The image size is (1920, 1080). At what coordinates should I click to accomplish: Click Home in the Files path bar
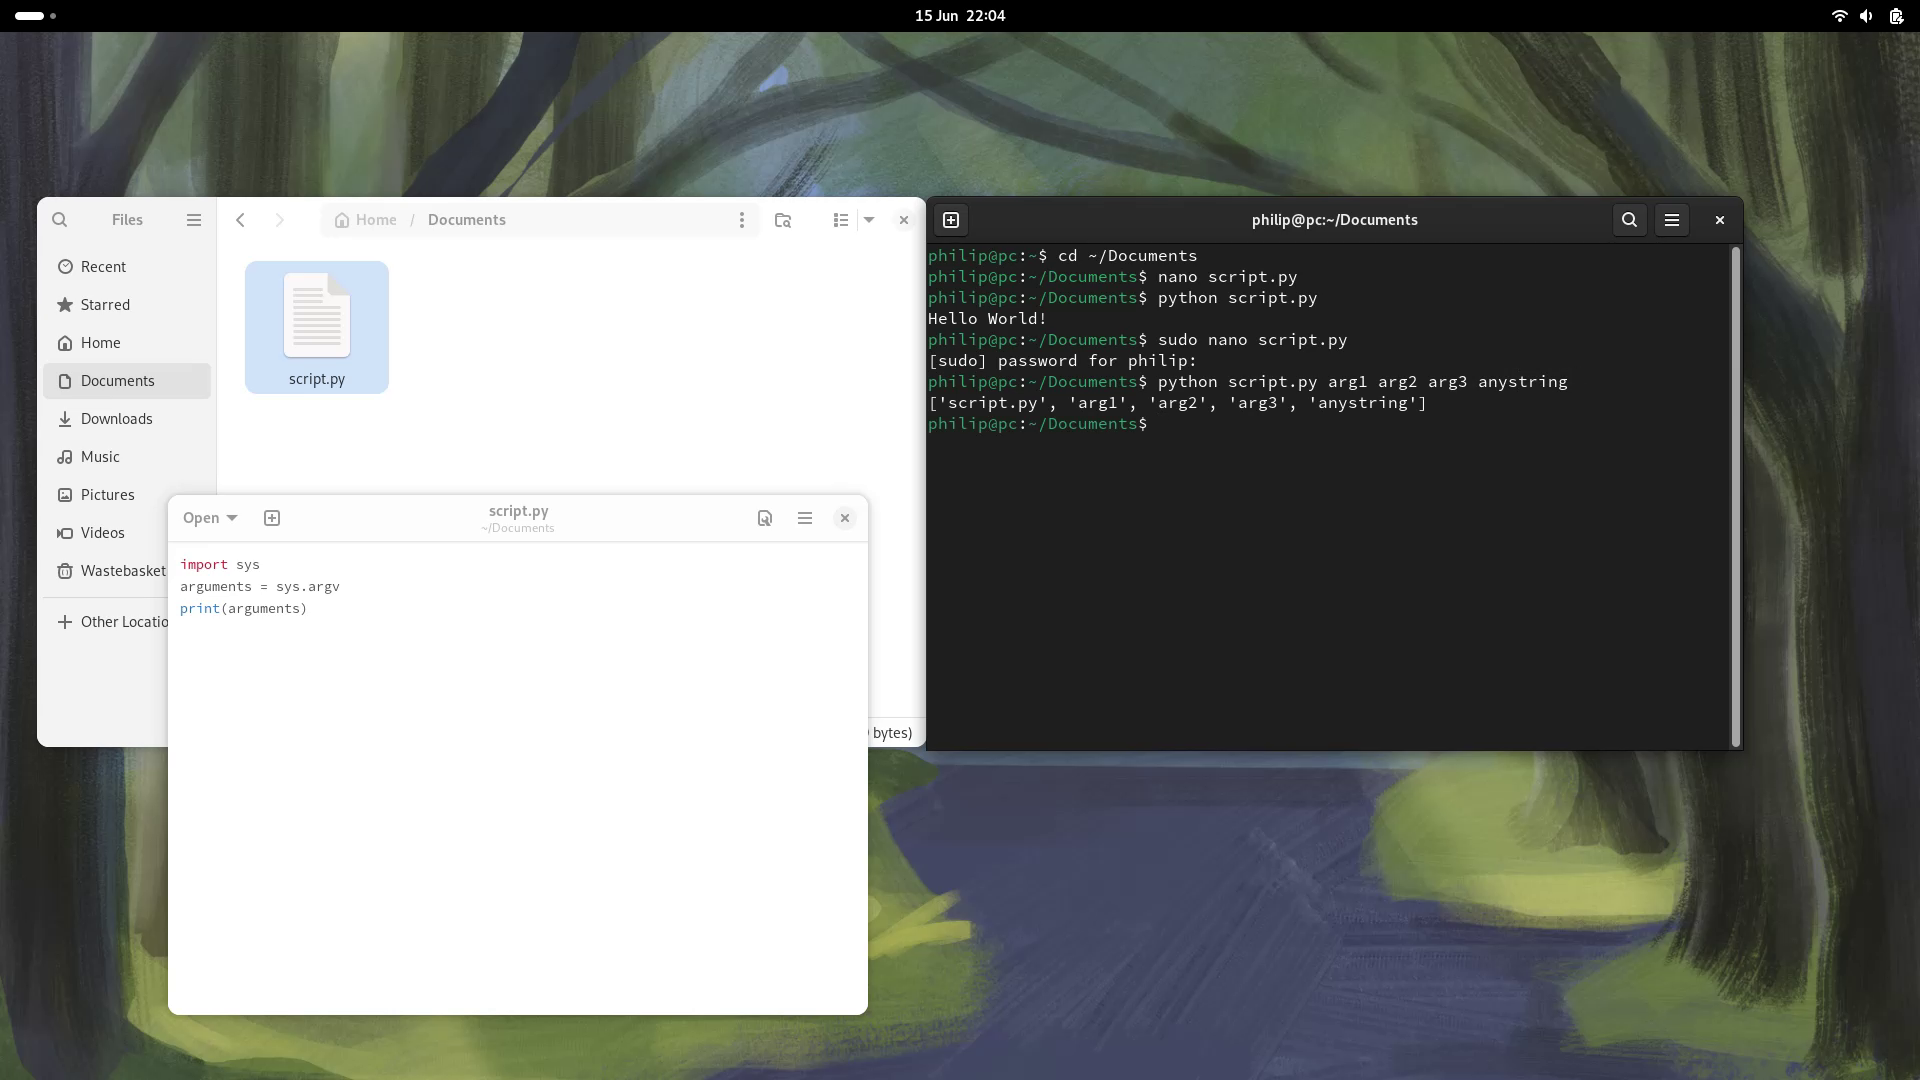(x=366, y=220)
